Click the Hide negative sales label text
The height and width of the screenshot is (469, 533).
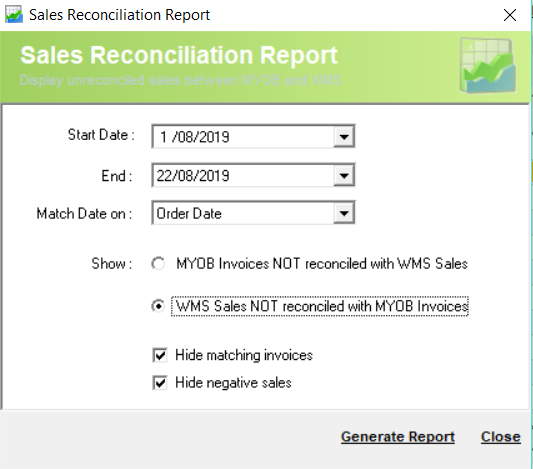click(233, 383)
